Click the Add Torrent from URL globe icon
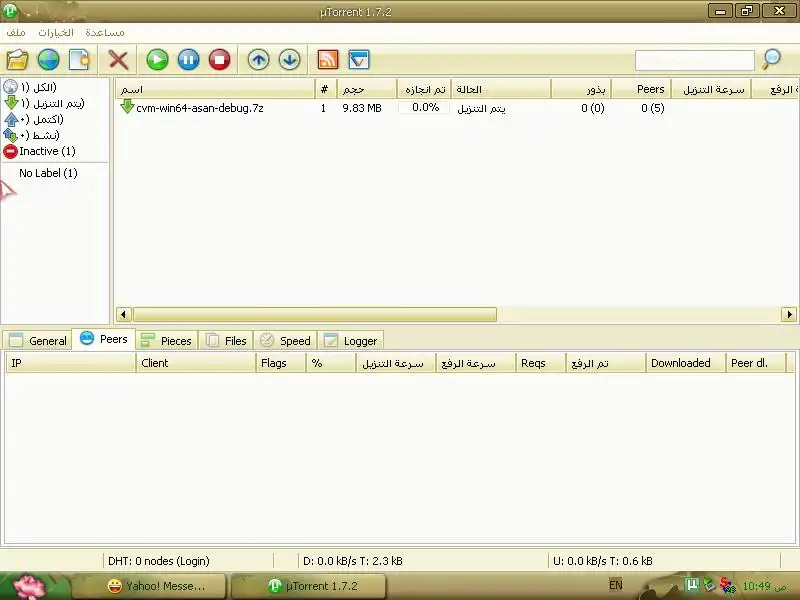The height and width of the screenshot is (600, 800). 48,60
